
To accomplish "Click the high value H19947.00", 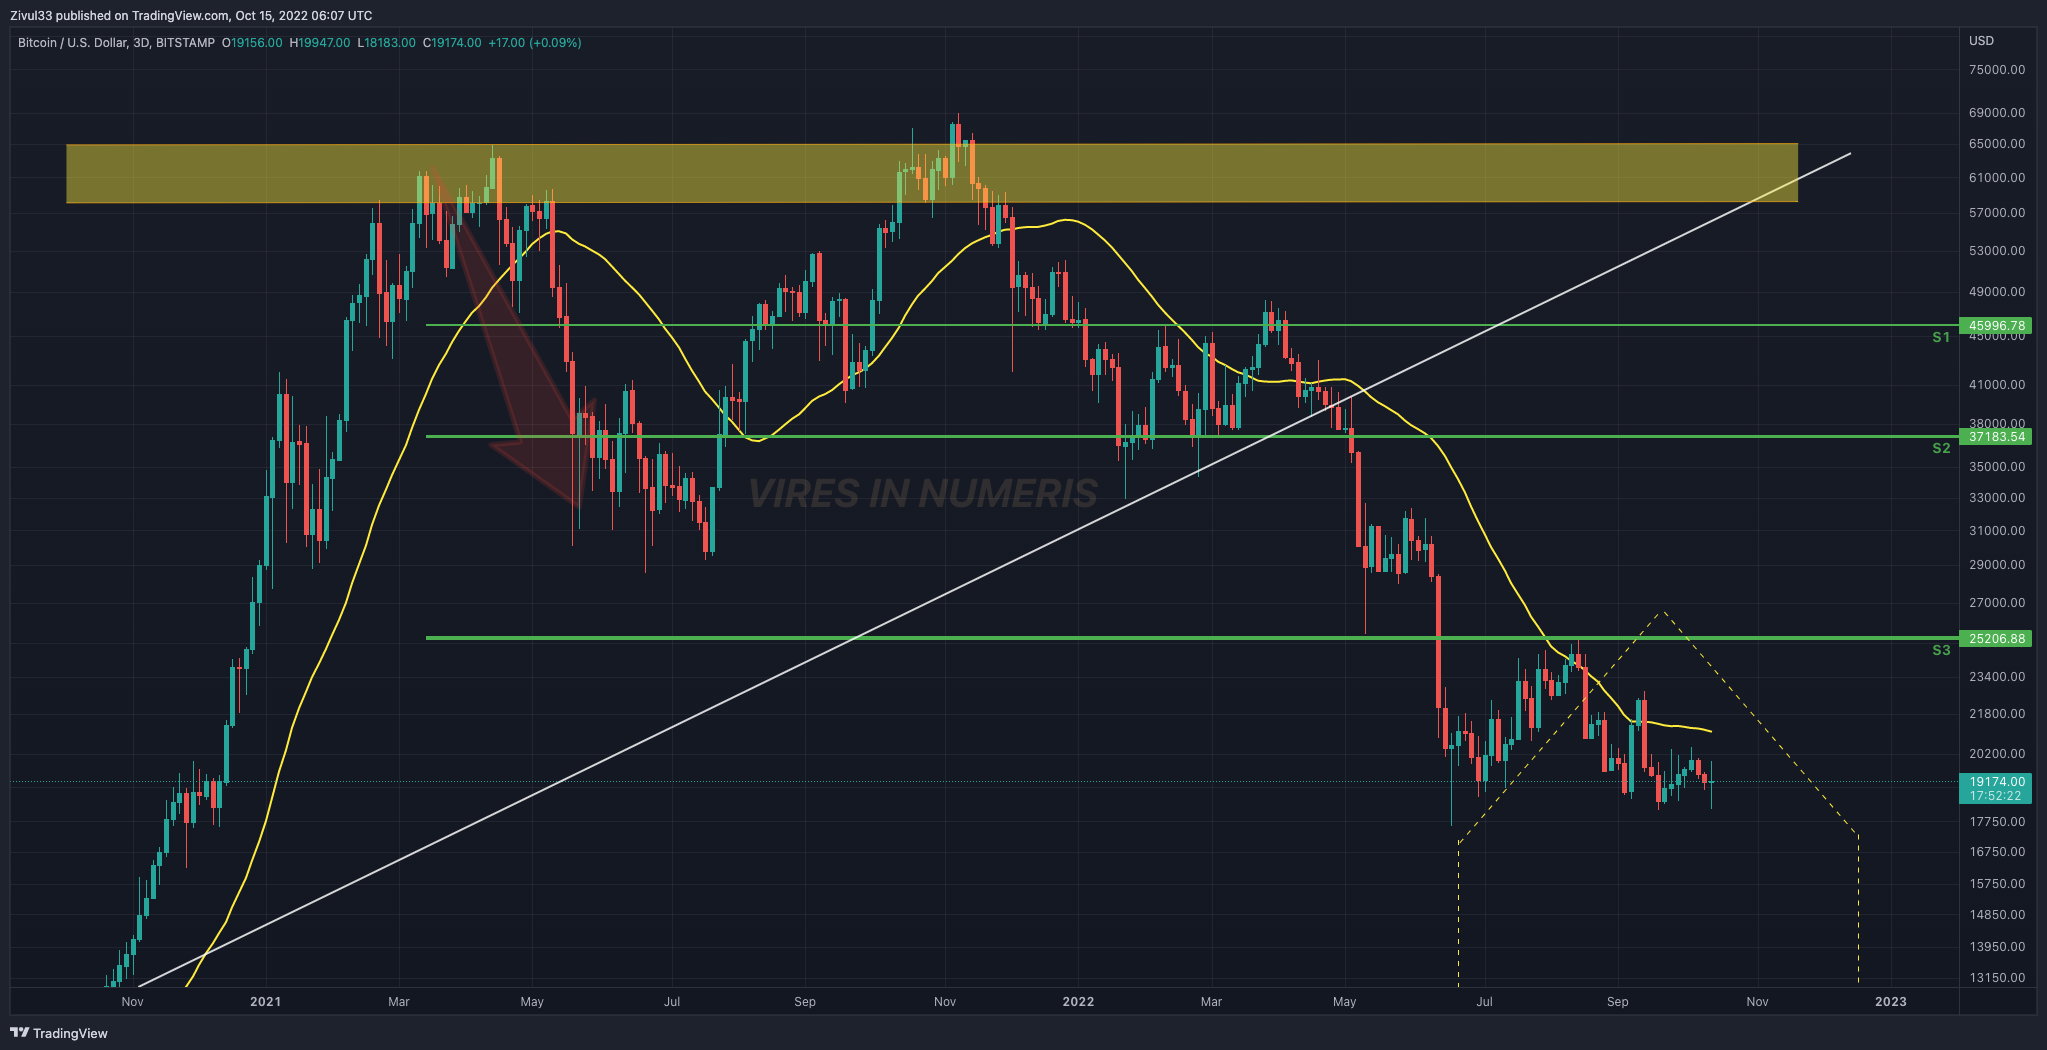I will (x=320, y=43).
